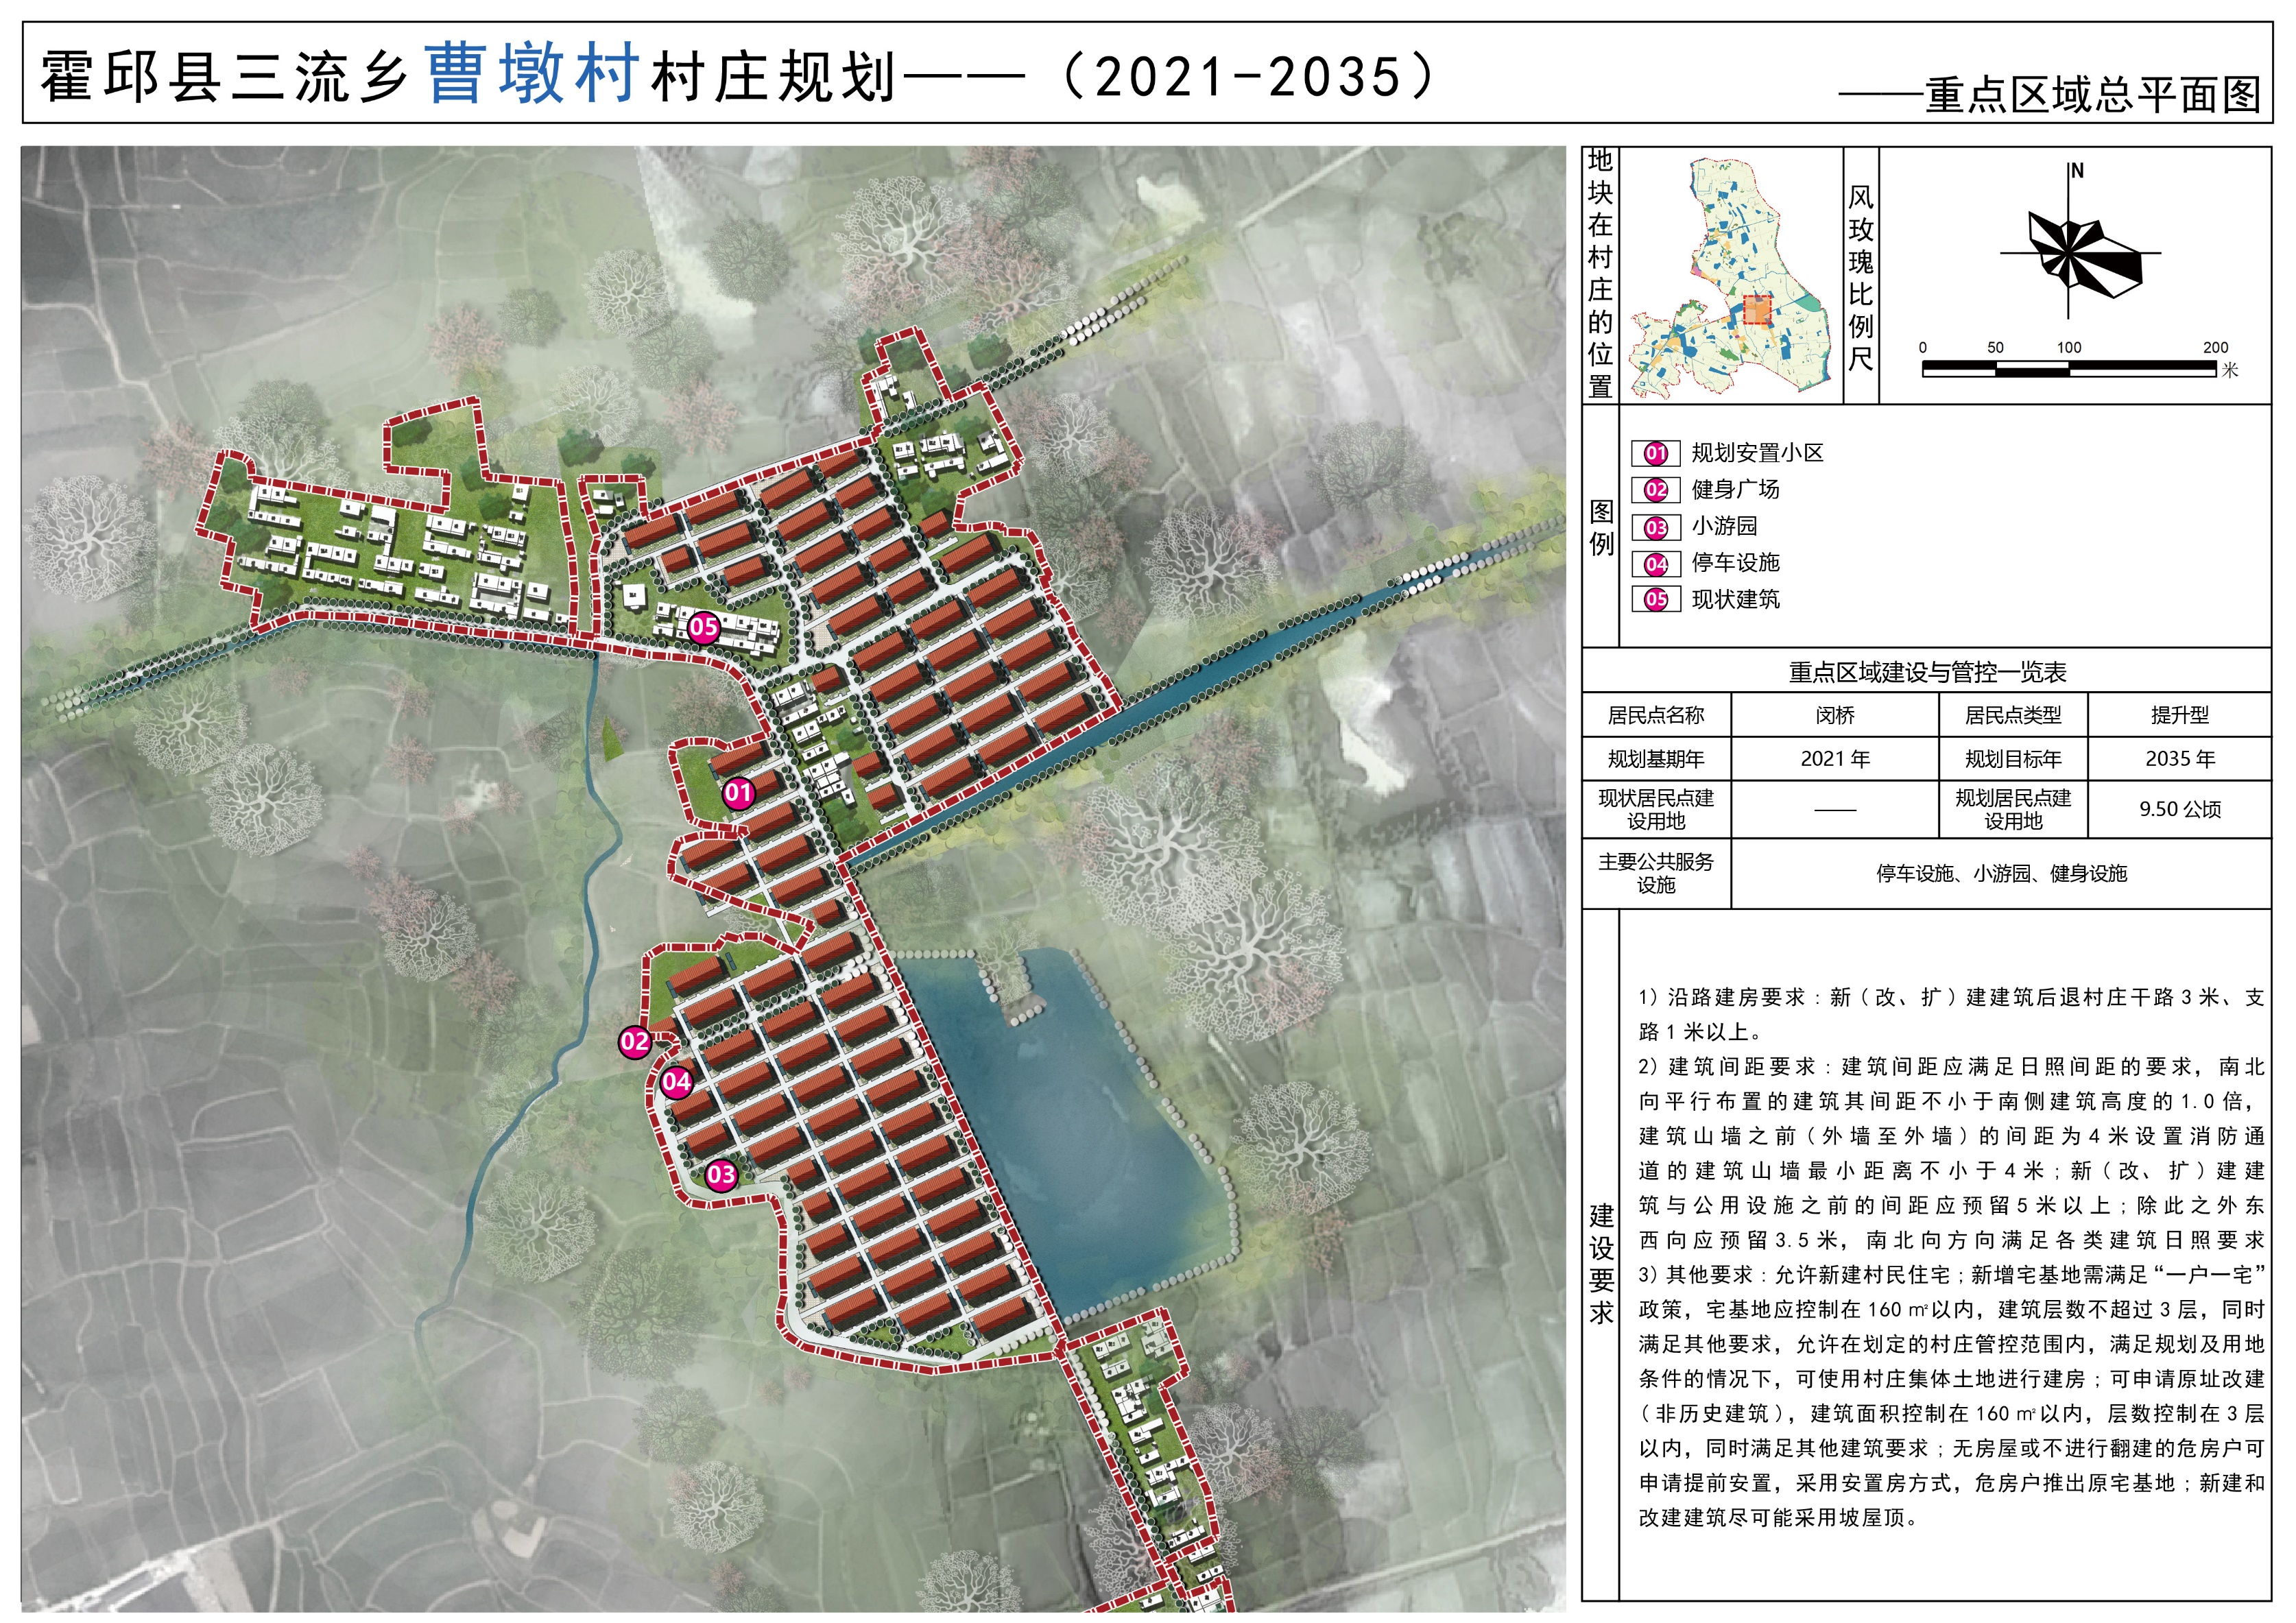The height and width of the screenshot is (1623, 2296).
Task: Click the legend 05 icon beside 现状建筑
Action: [1655, 600]
